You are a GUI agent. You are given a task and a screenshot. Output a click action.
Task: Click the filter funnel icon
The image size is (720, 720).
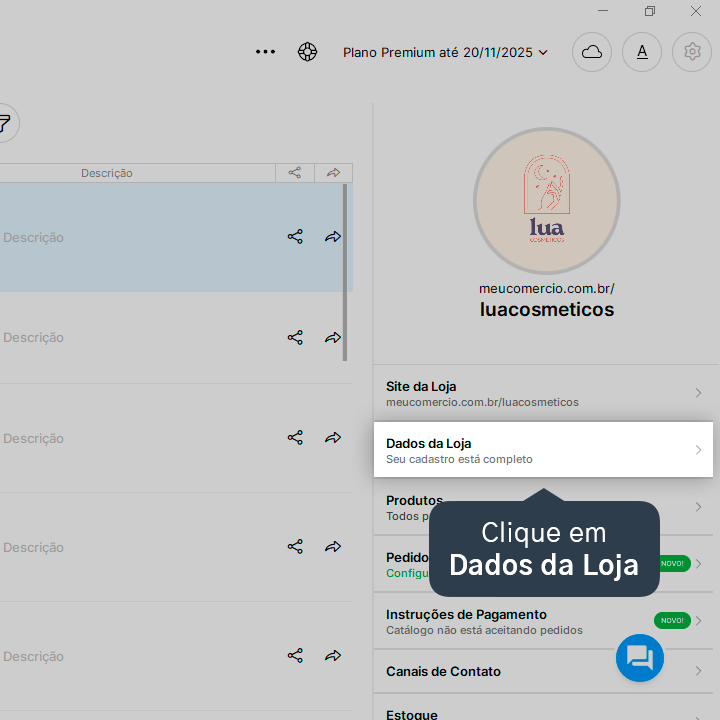[x=5, y=123]
